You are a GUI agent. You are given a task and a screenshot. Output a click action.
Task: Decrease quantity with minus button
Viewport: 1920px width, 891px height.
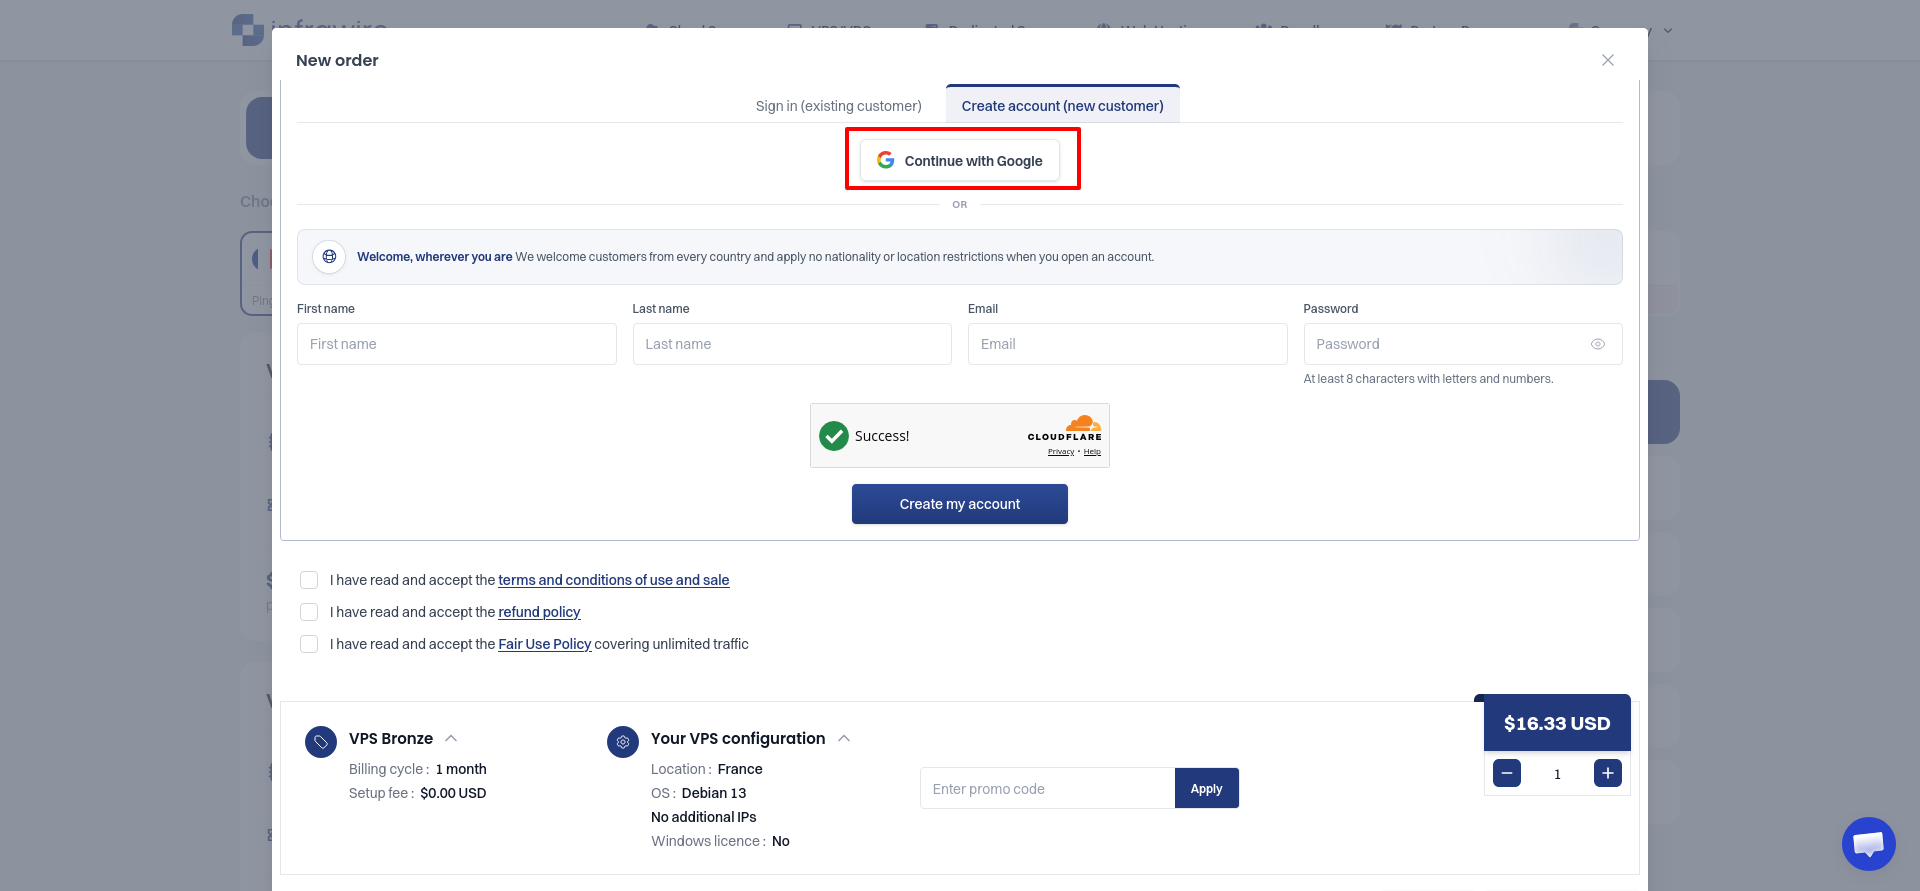pos(1507,773)
